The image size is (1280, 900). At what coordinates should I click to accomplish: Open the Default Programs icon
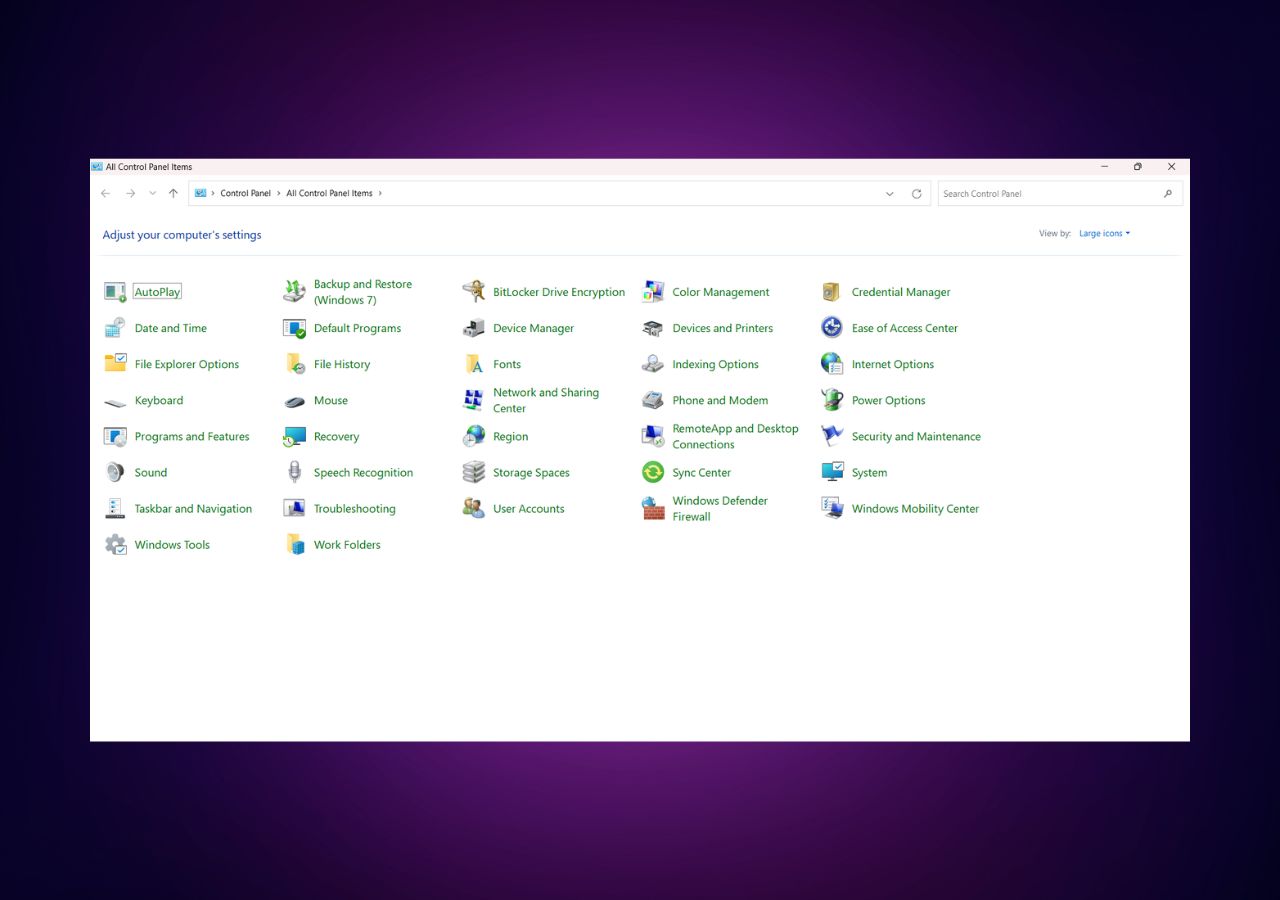tap(295, 328)
